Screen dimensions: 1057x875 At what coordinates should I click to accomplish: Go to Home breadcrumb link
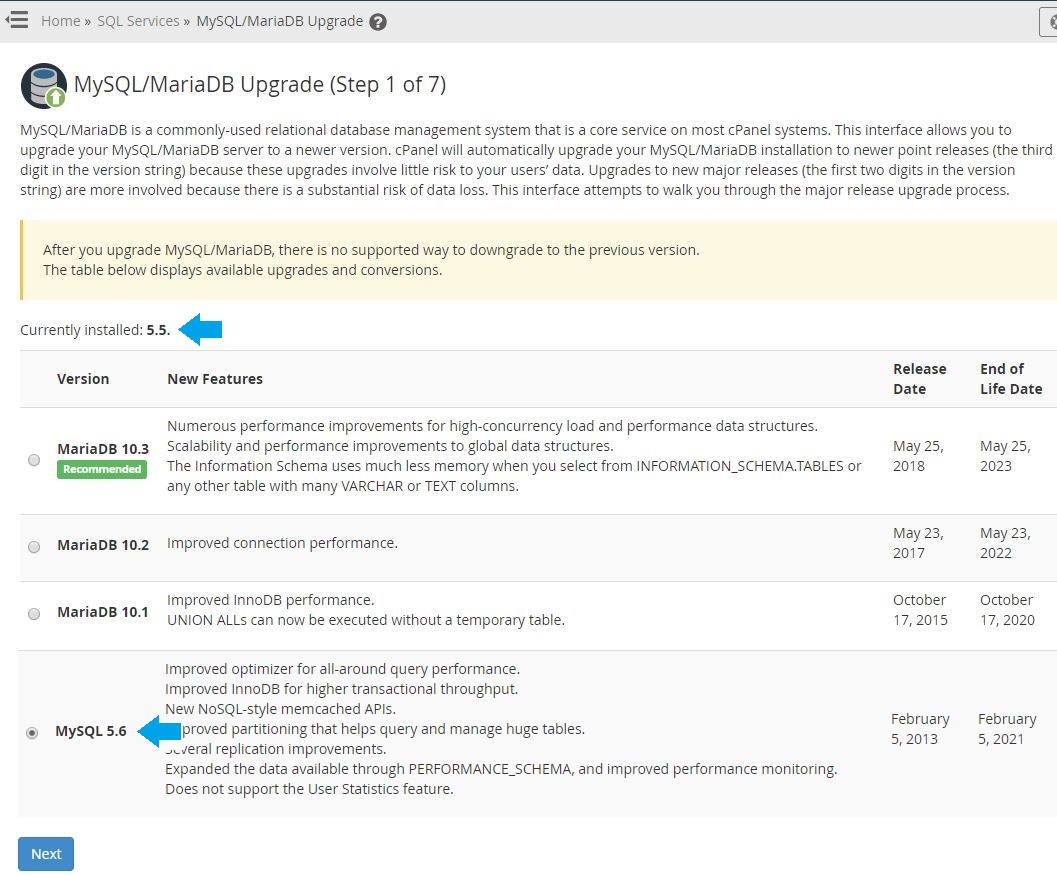point(61,21)
